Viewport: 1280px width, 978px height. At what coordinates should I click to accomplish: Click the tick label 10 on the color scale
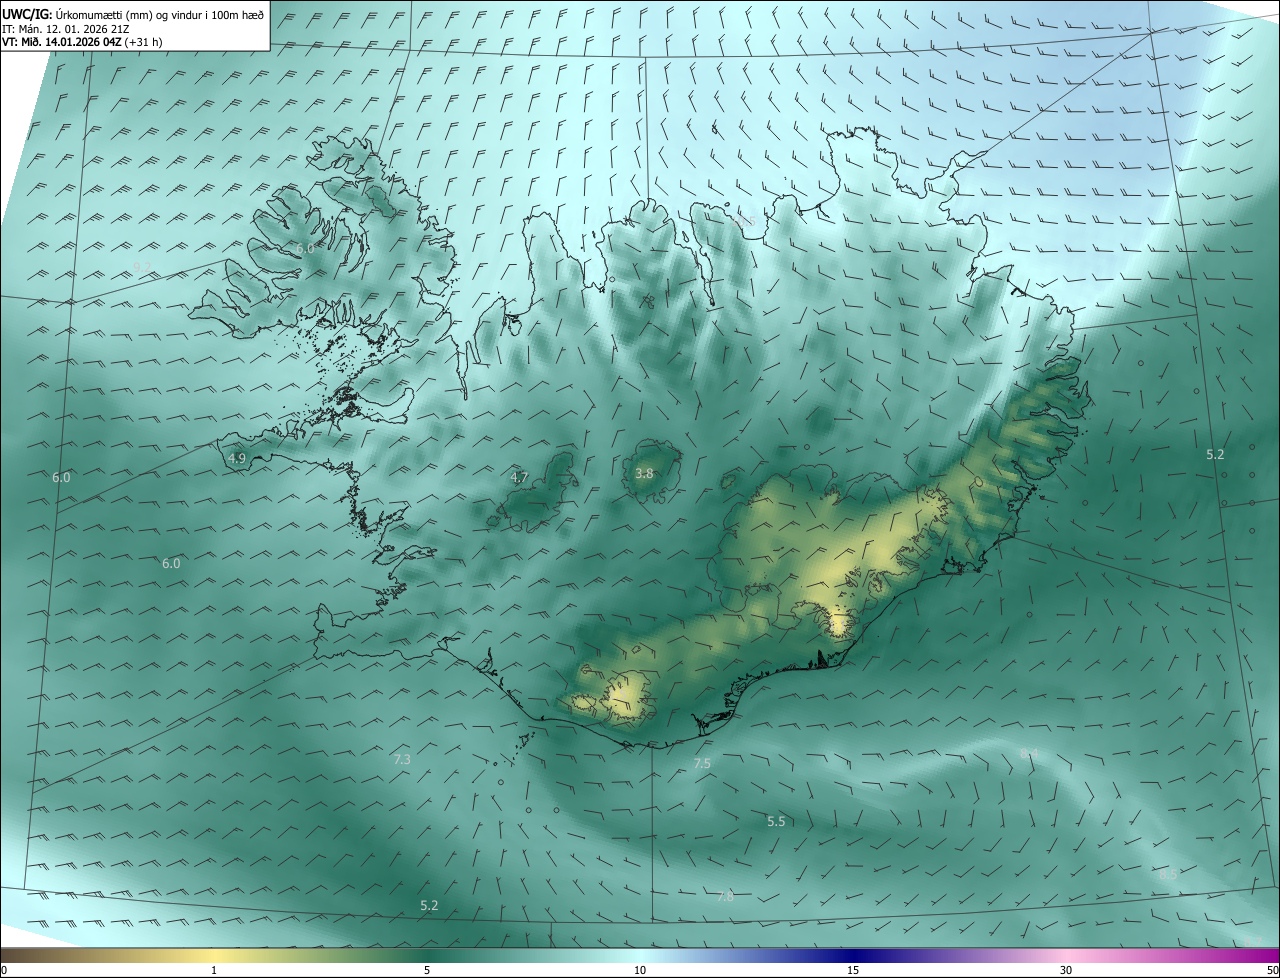click(640, 970)
